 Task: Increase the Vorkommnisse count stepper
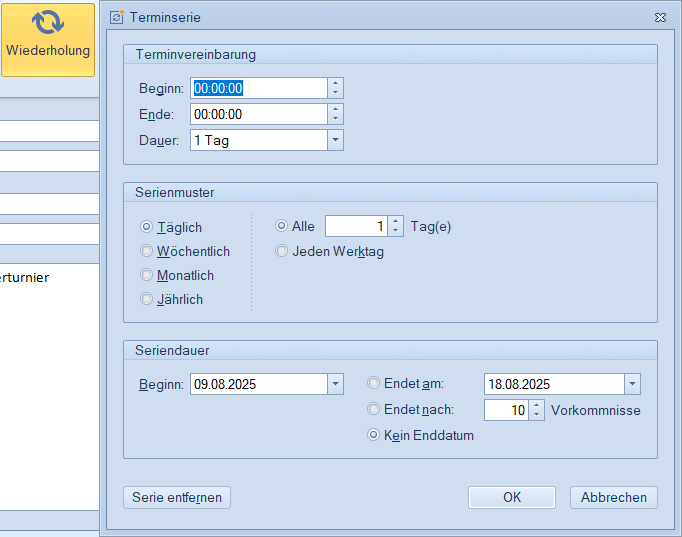537,405
